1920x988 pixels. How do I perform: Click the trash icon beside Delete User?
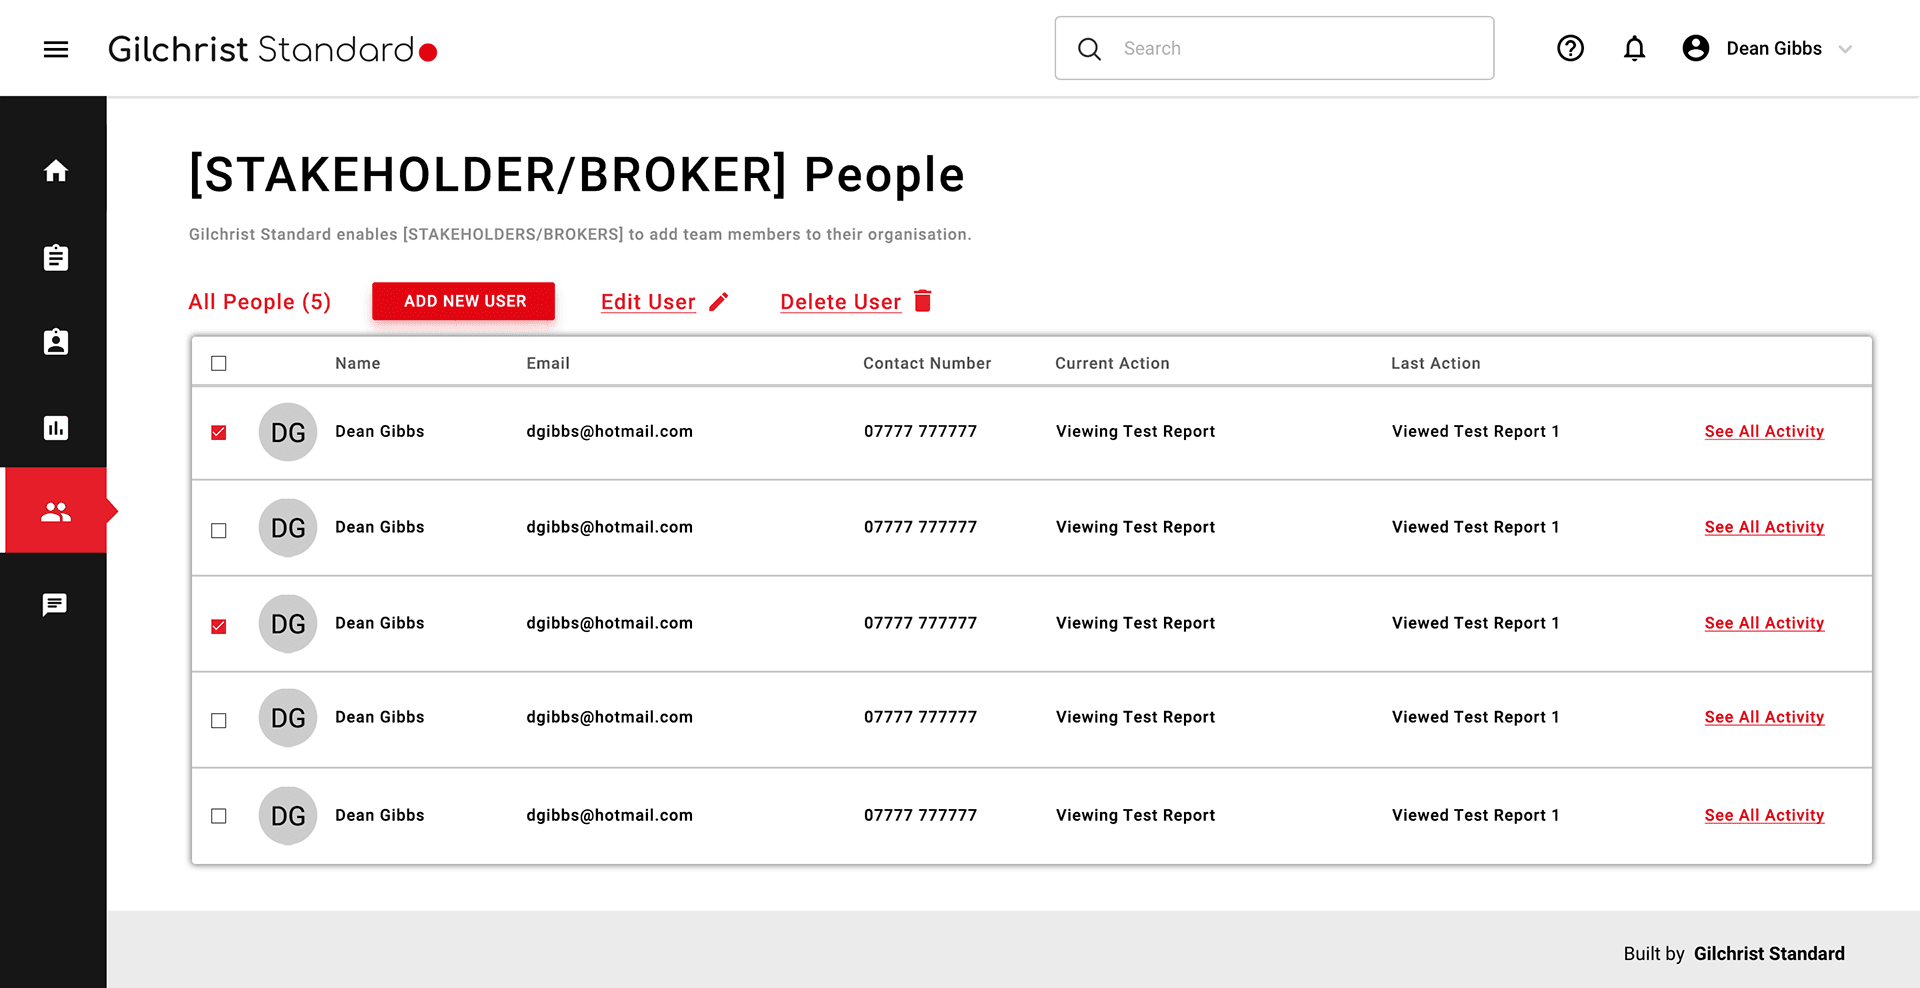[923, 301]
